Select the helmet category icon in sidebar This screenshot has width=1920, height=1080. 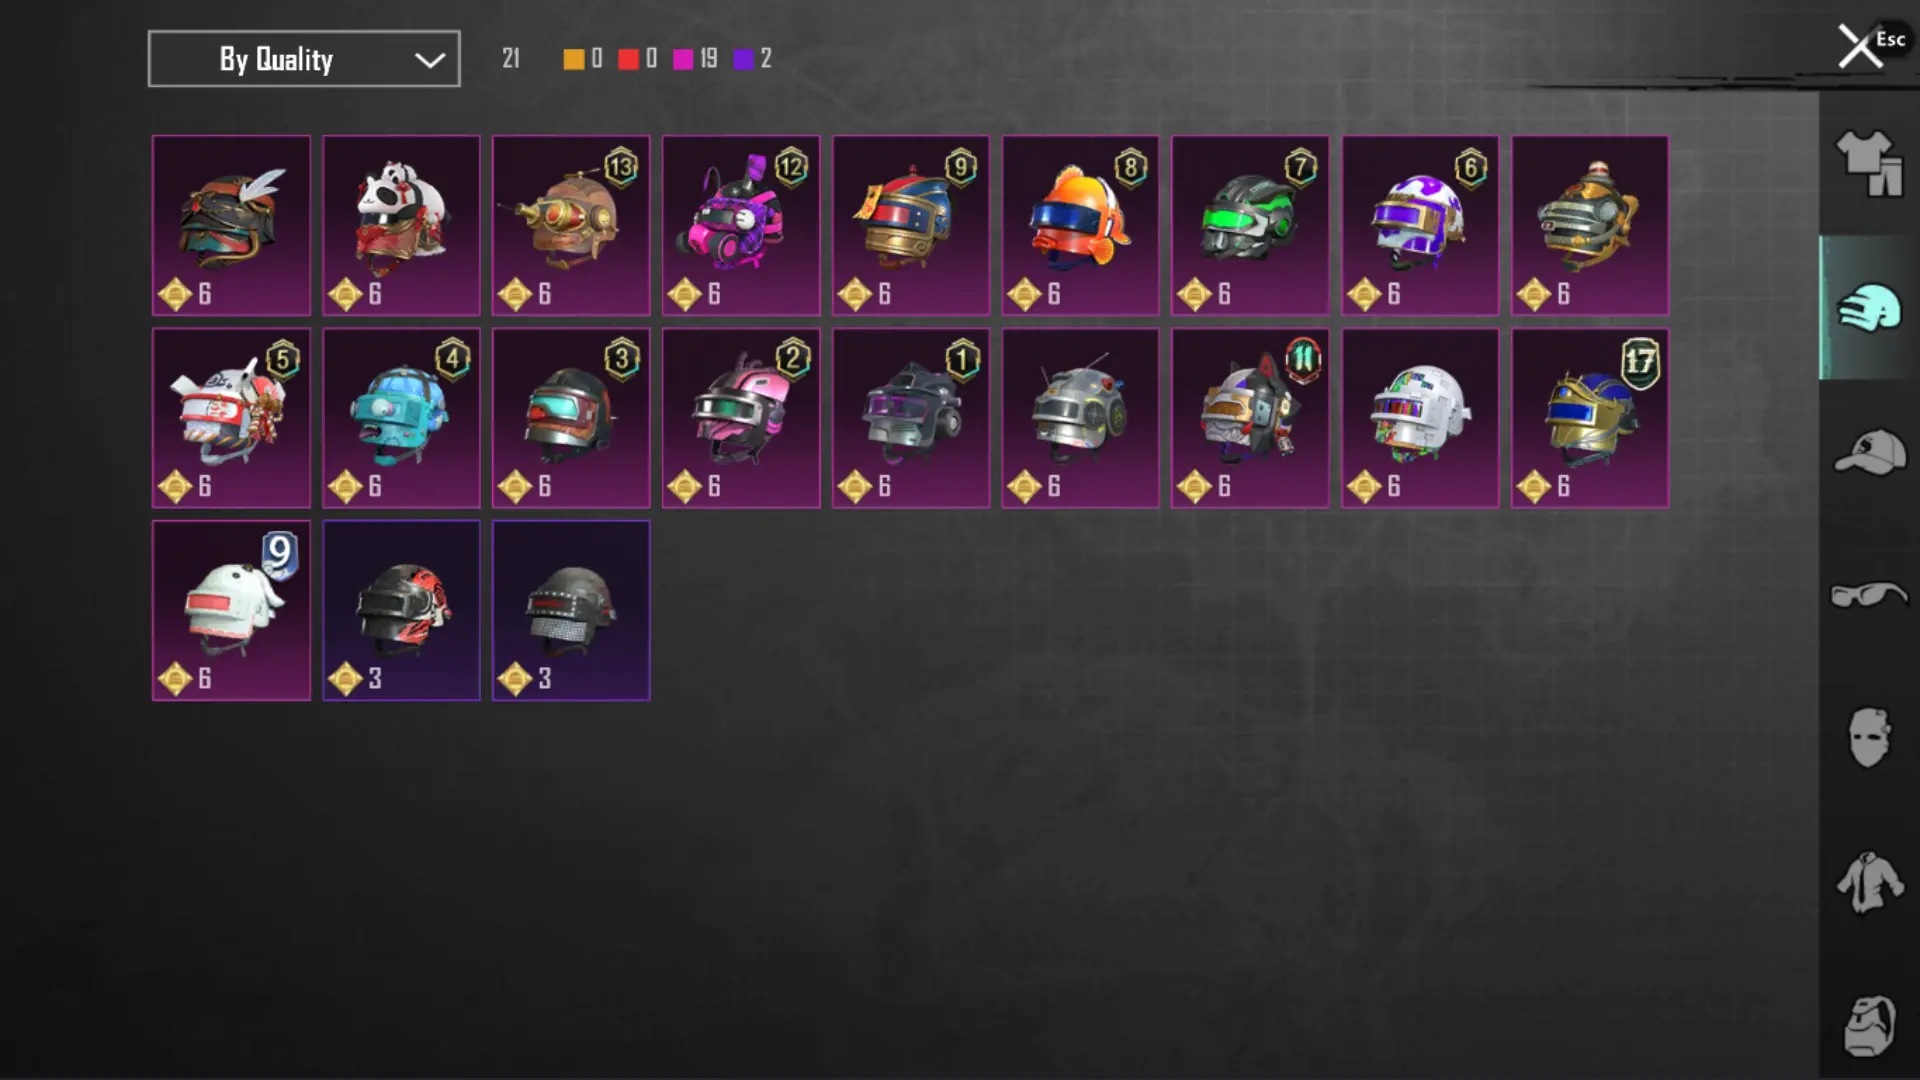tap(1868, 308)
